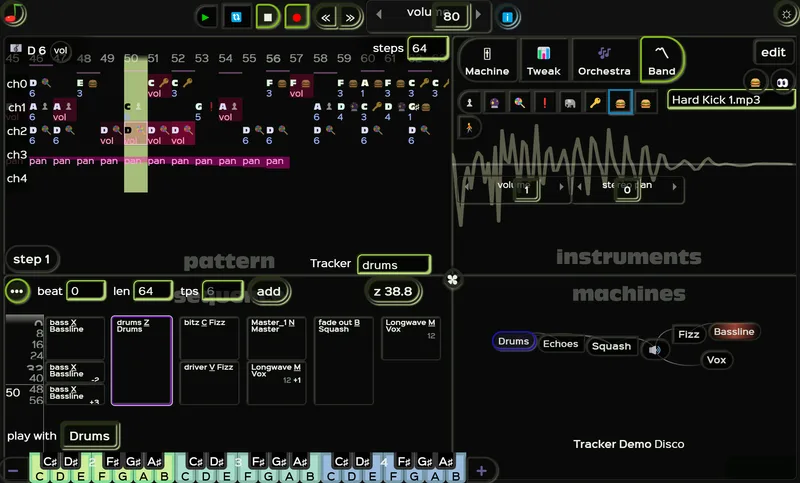The width and height of the screenshot is (800, 483).
Task: Click the z 38.8 zoom button
Action: pos(392,291)
